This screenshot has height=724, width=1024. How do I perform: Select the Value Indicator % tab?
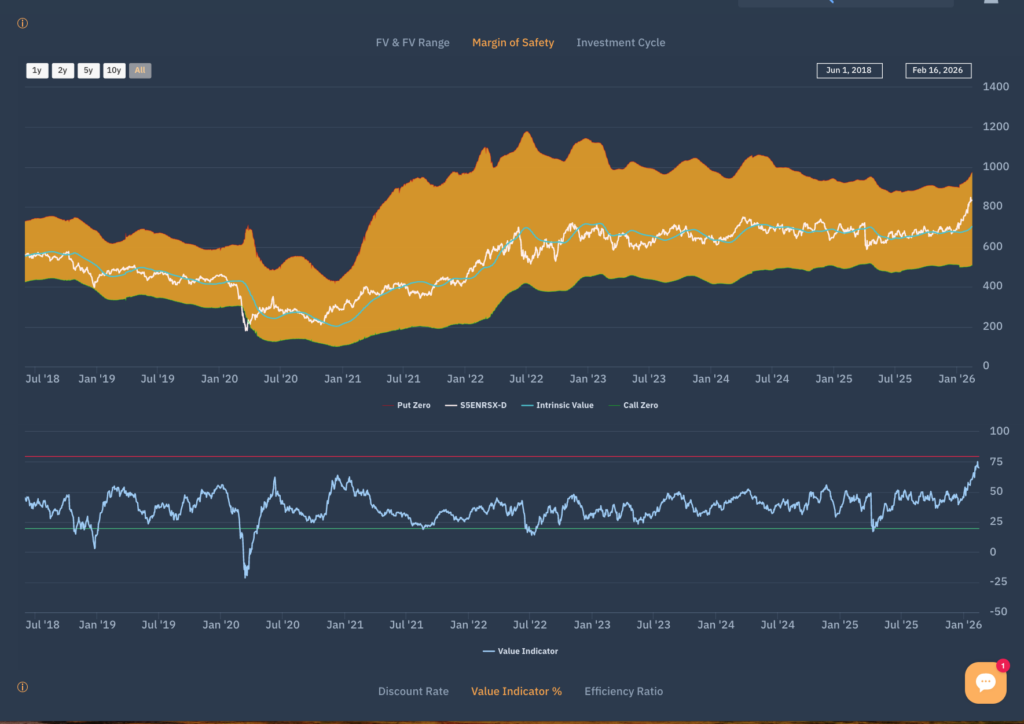click(x=516, y=691)
